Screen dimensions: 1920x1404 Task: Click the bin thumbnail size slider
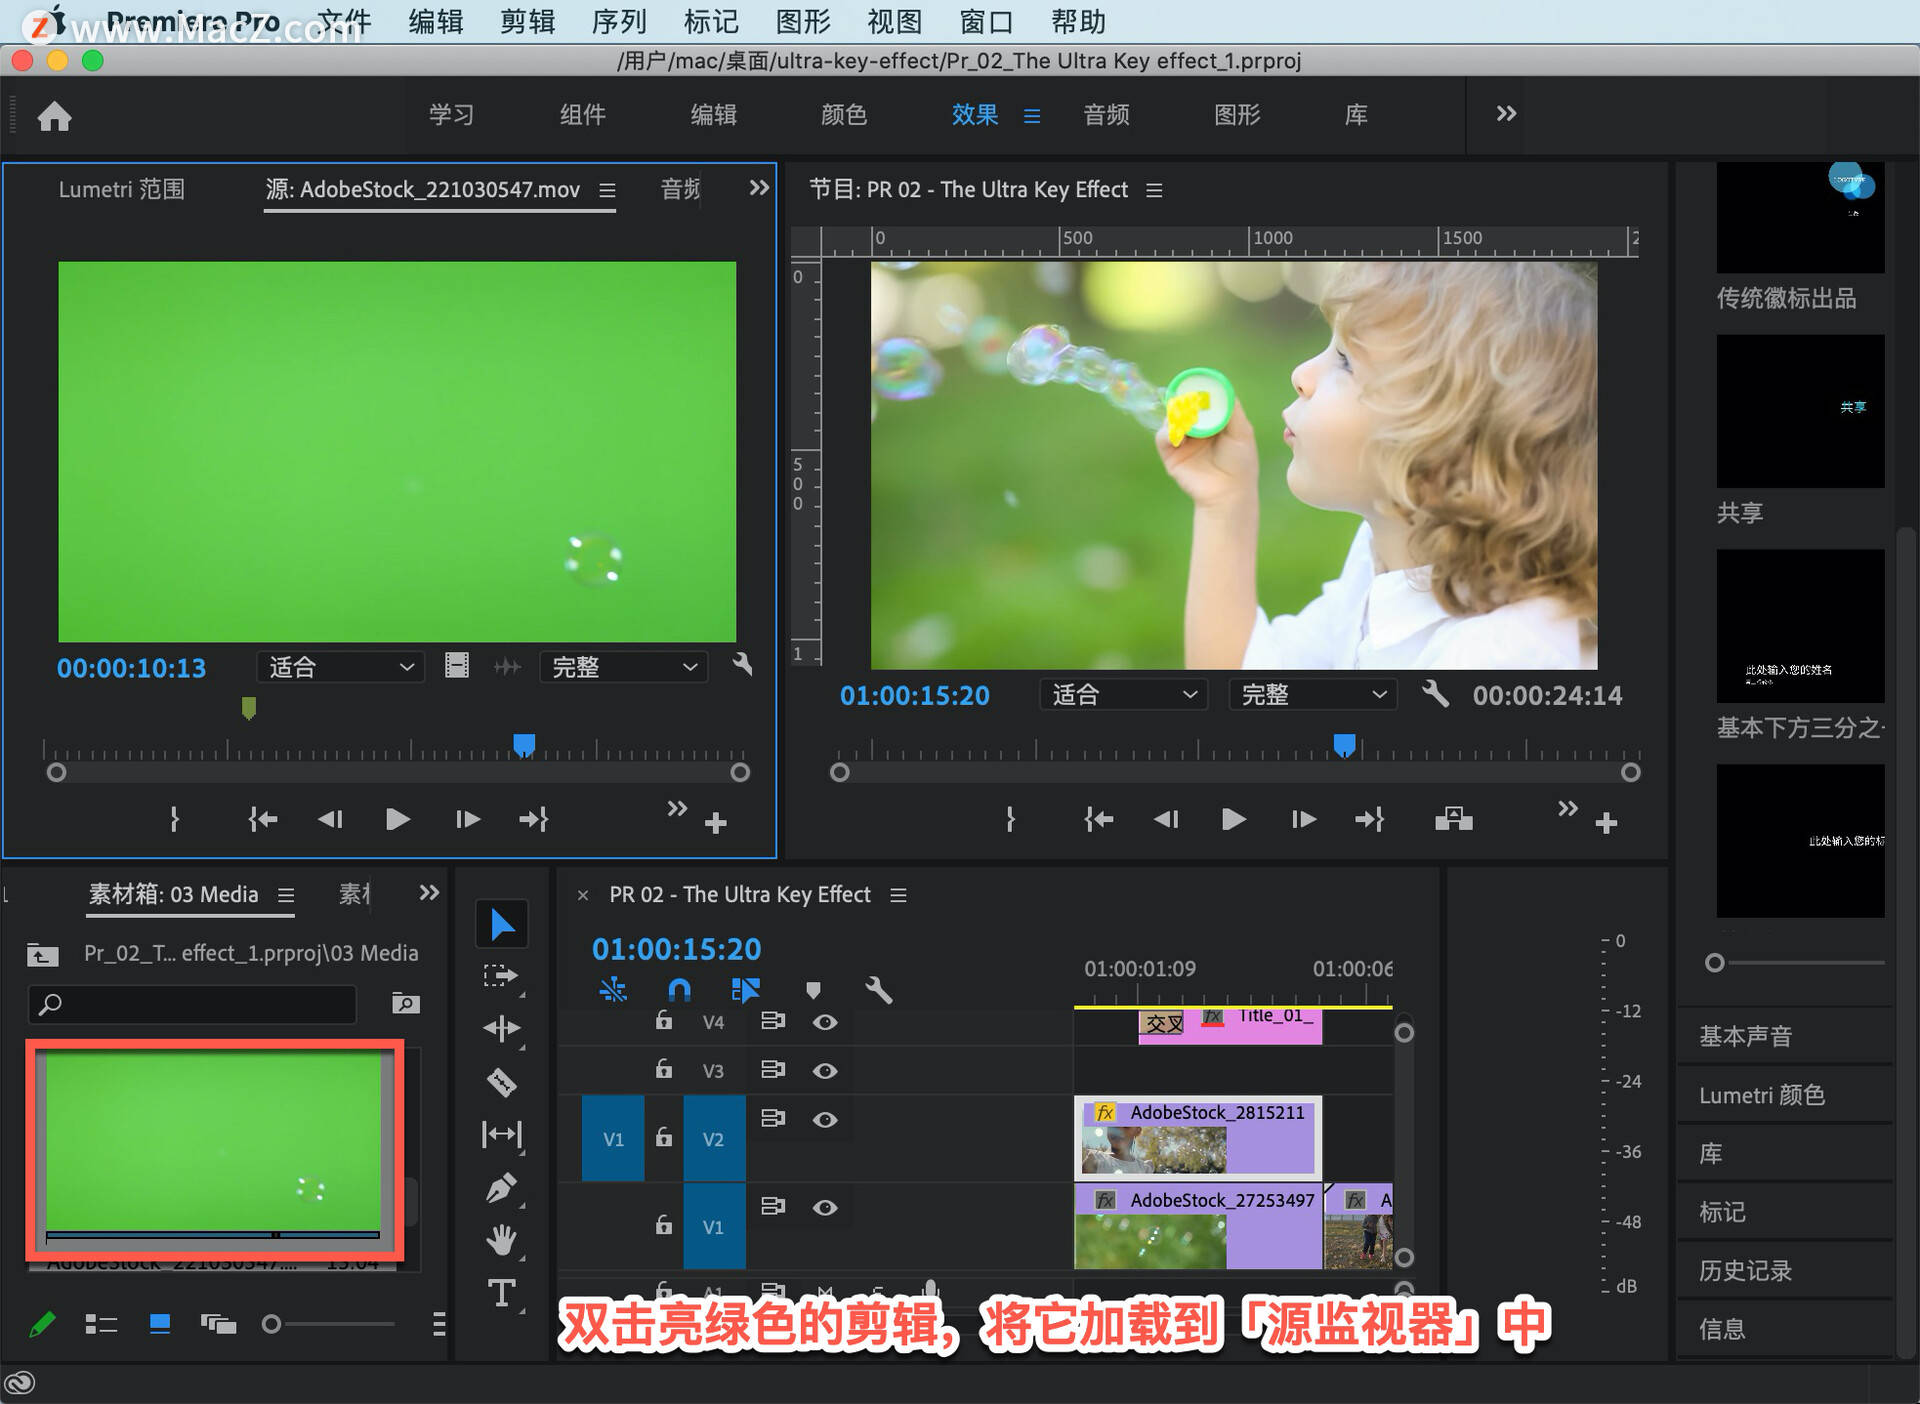point(272,1324)
